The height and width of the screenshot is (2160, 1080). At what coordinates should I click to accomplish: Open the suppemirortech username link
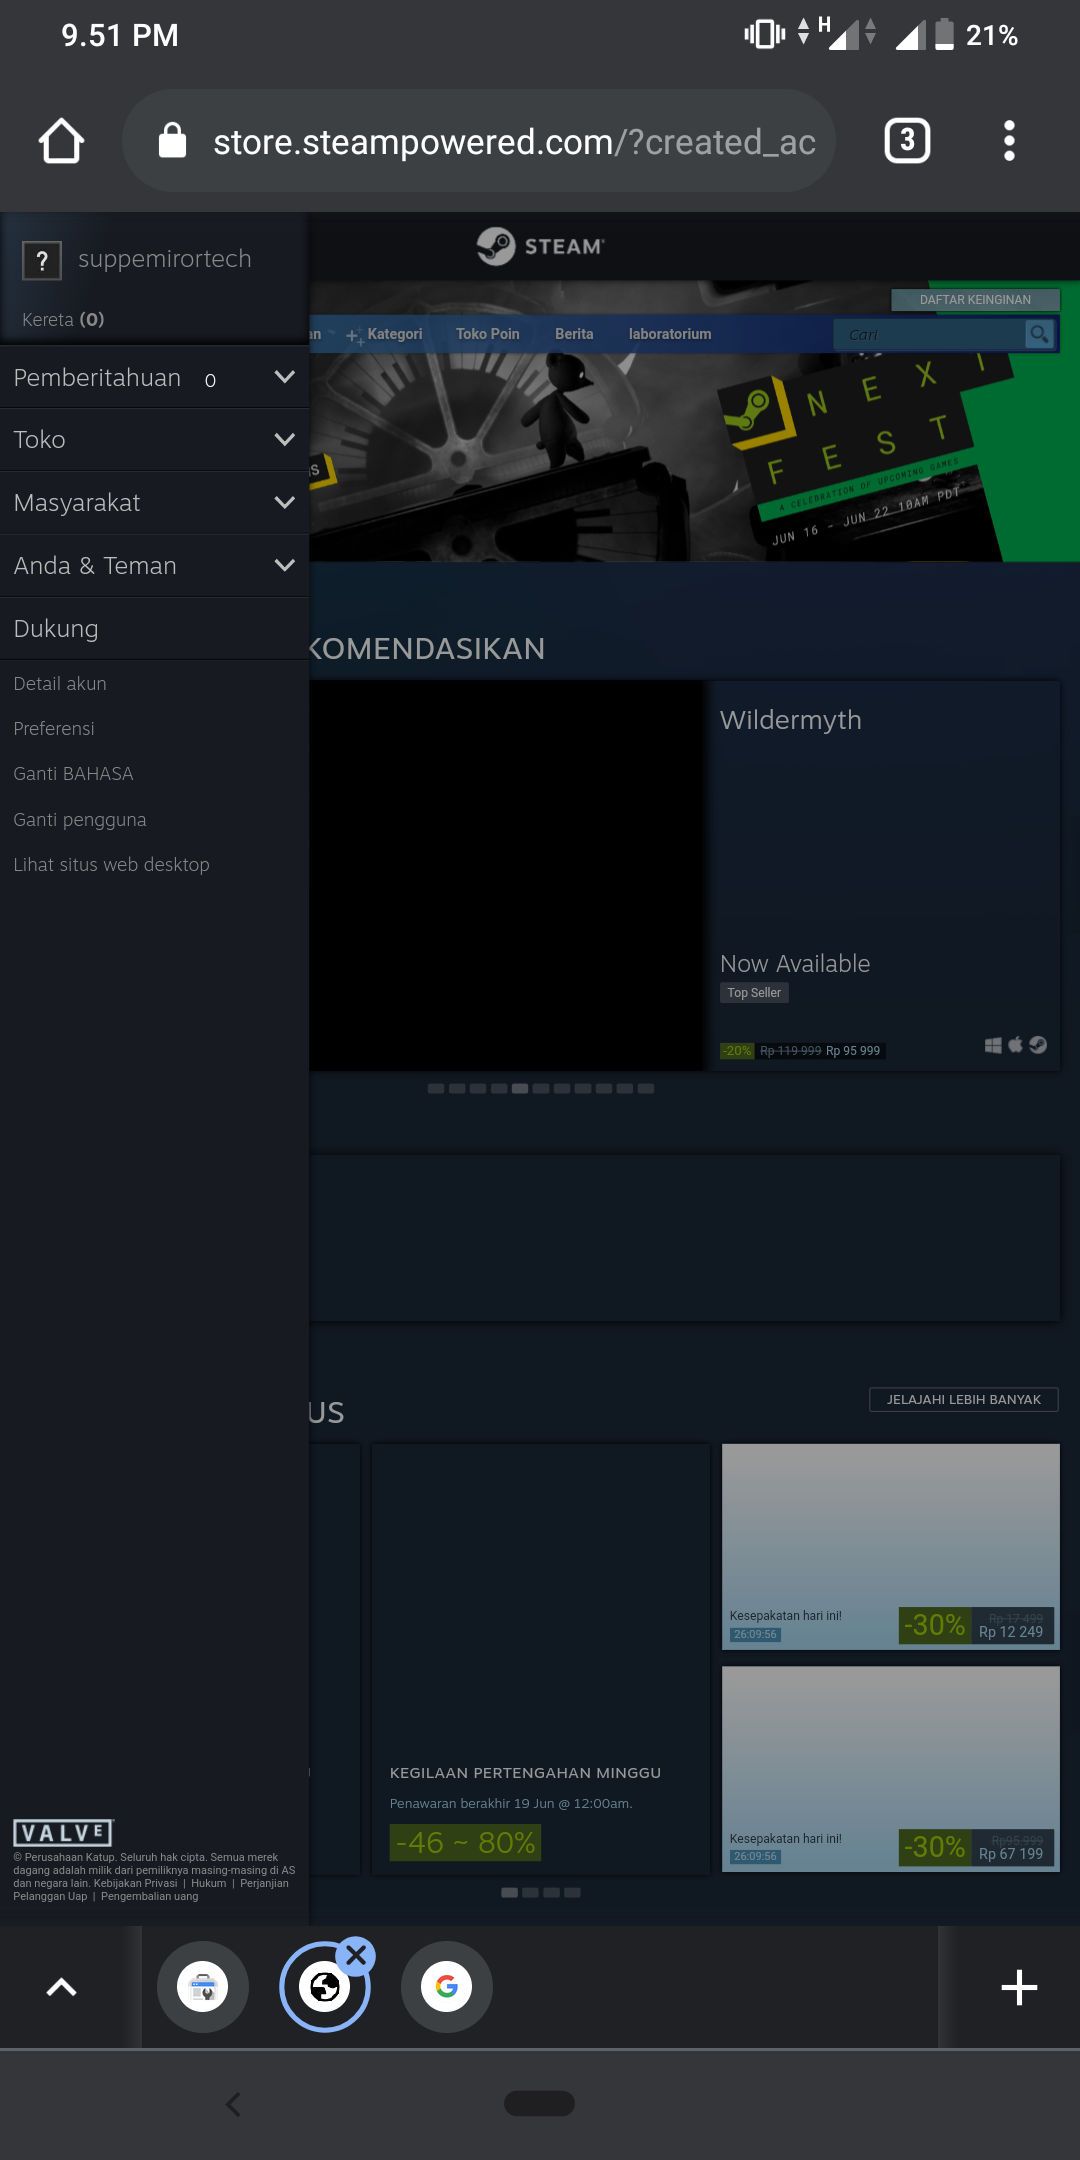(x=165, y=259)
